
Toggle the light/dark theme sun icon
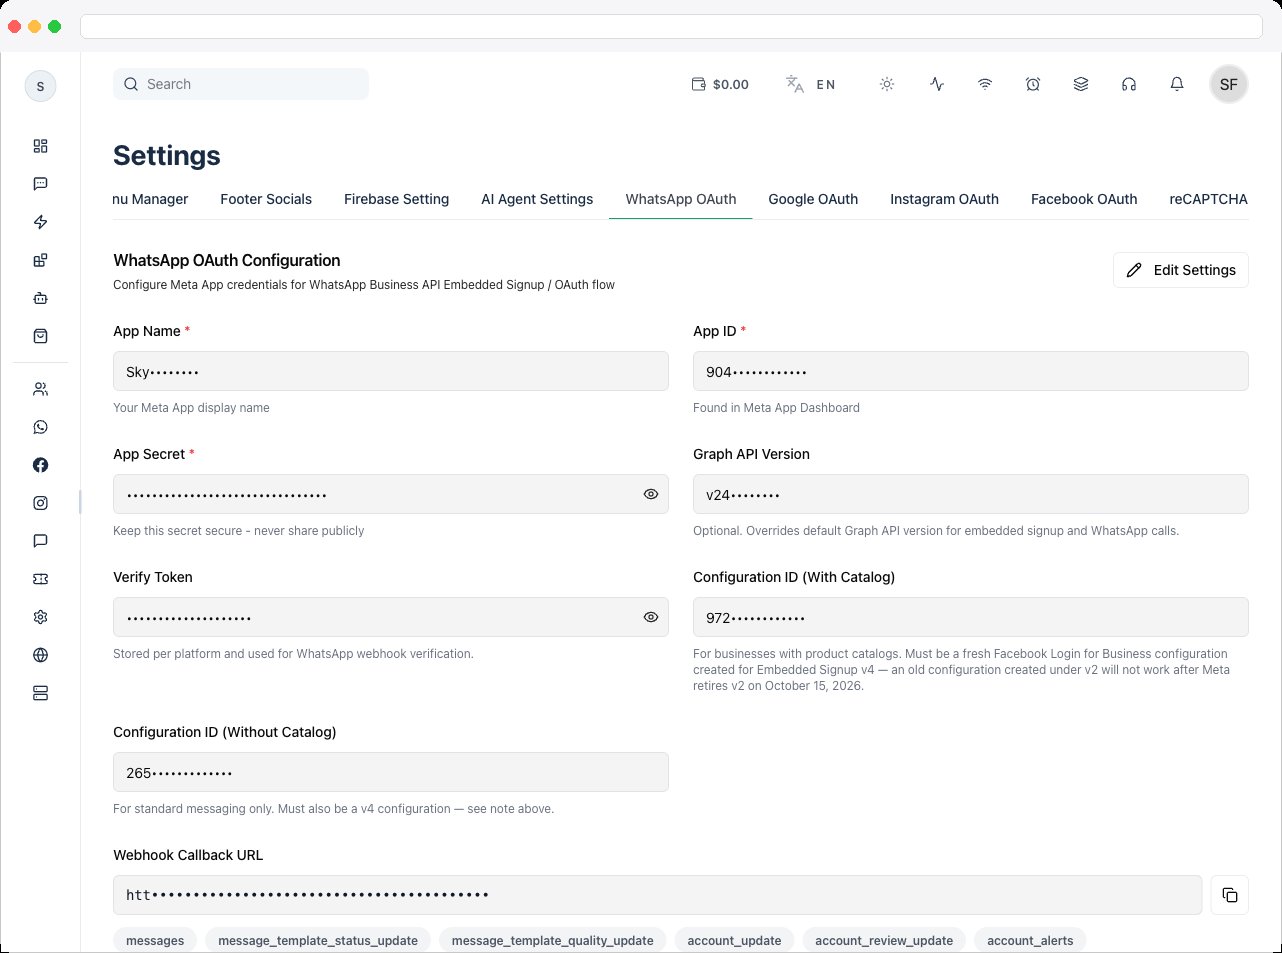pos(886,84)
